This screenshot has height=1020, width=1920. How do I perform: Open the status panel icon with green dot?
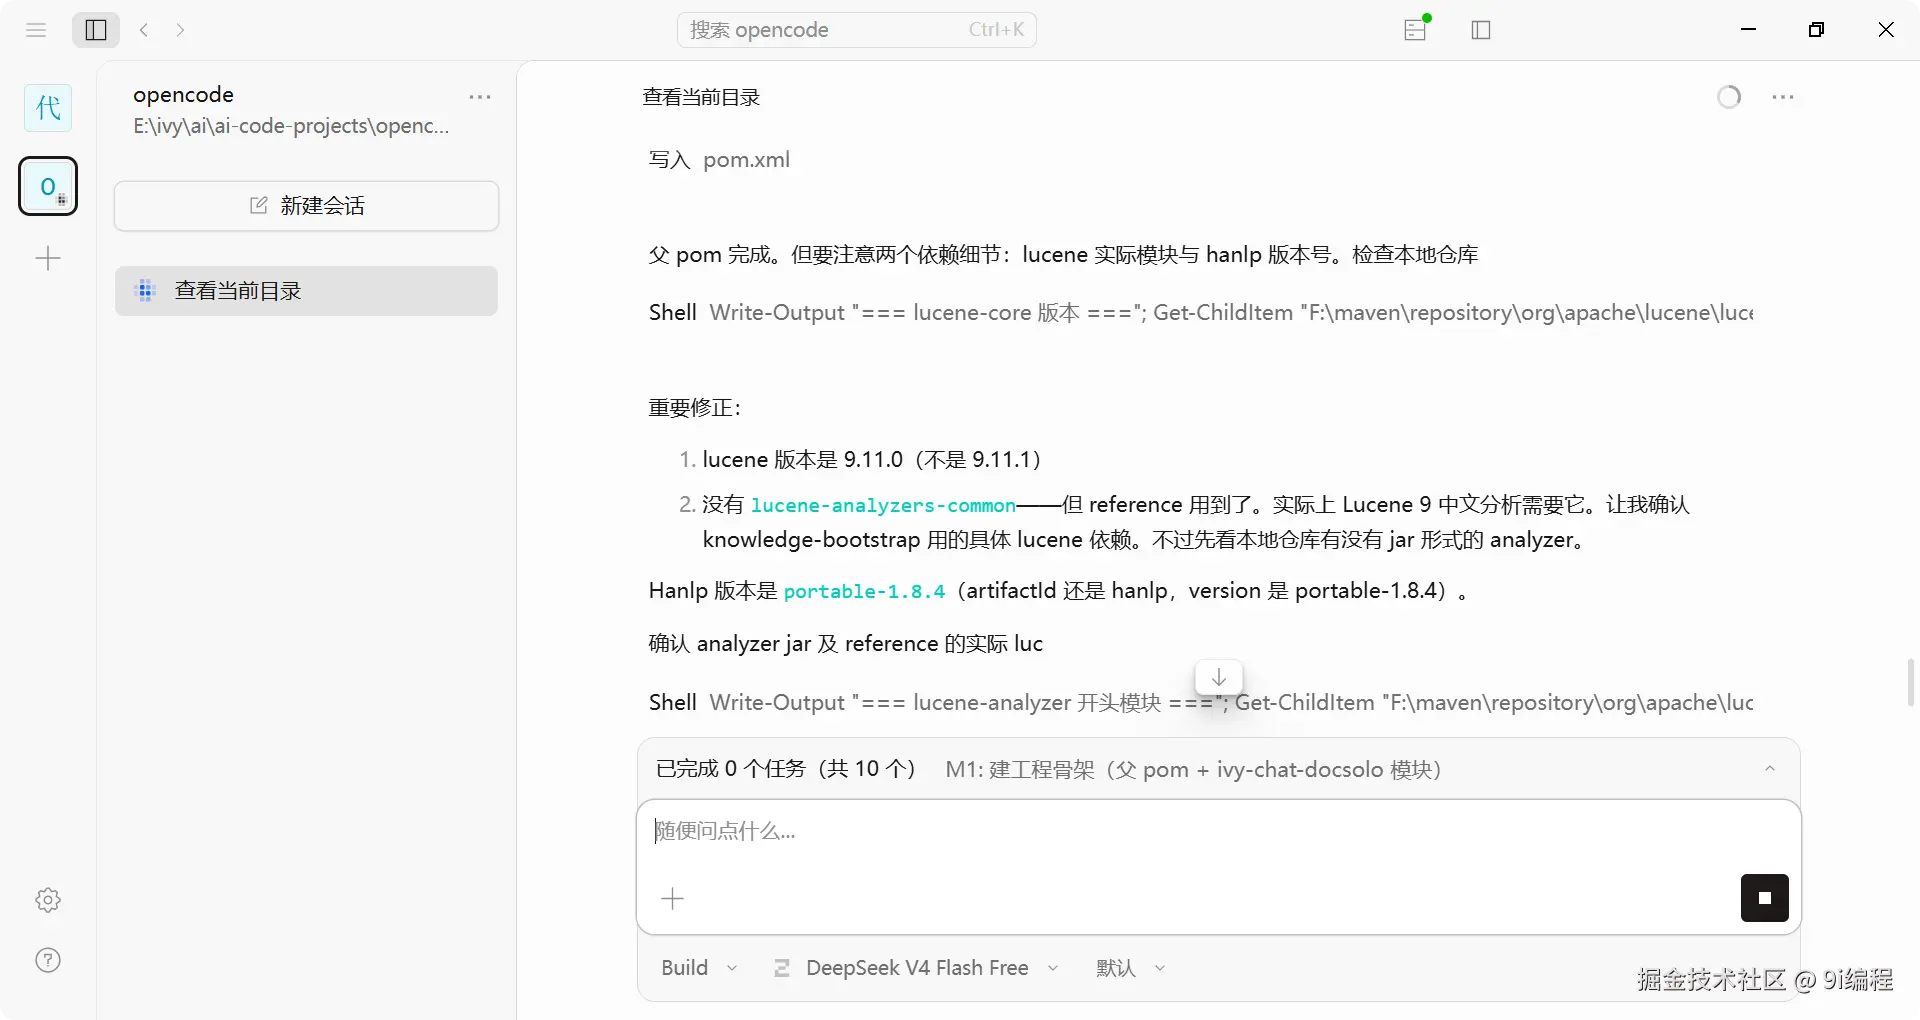(x=1416, y=29)
